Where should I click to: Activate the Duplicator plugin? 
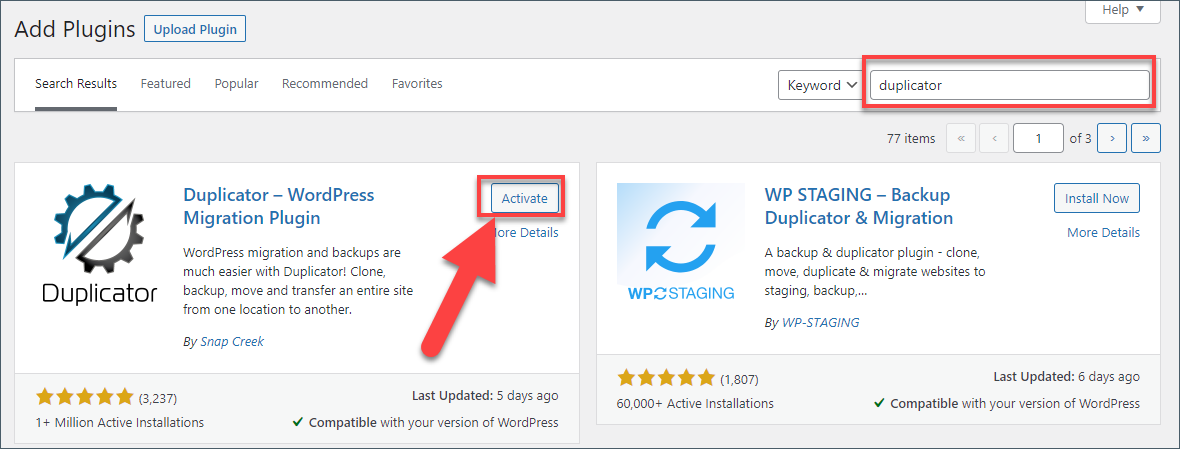point(525,199)
